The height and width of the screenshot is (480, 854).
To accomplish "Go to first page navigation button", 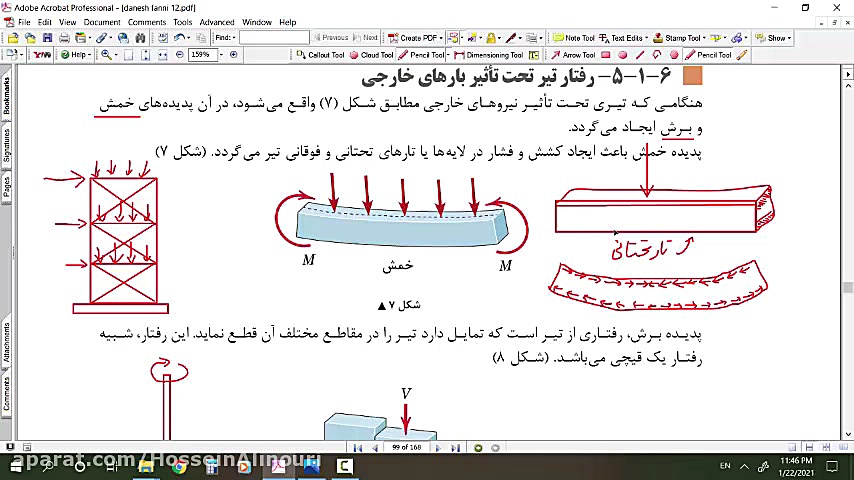I will 358,448.
